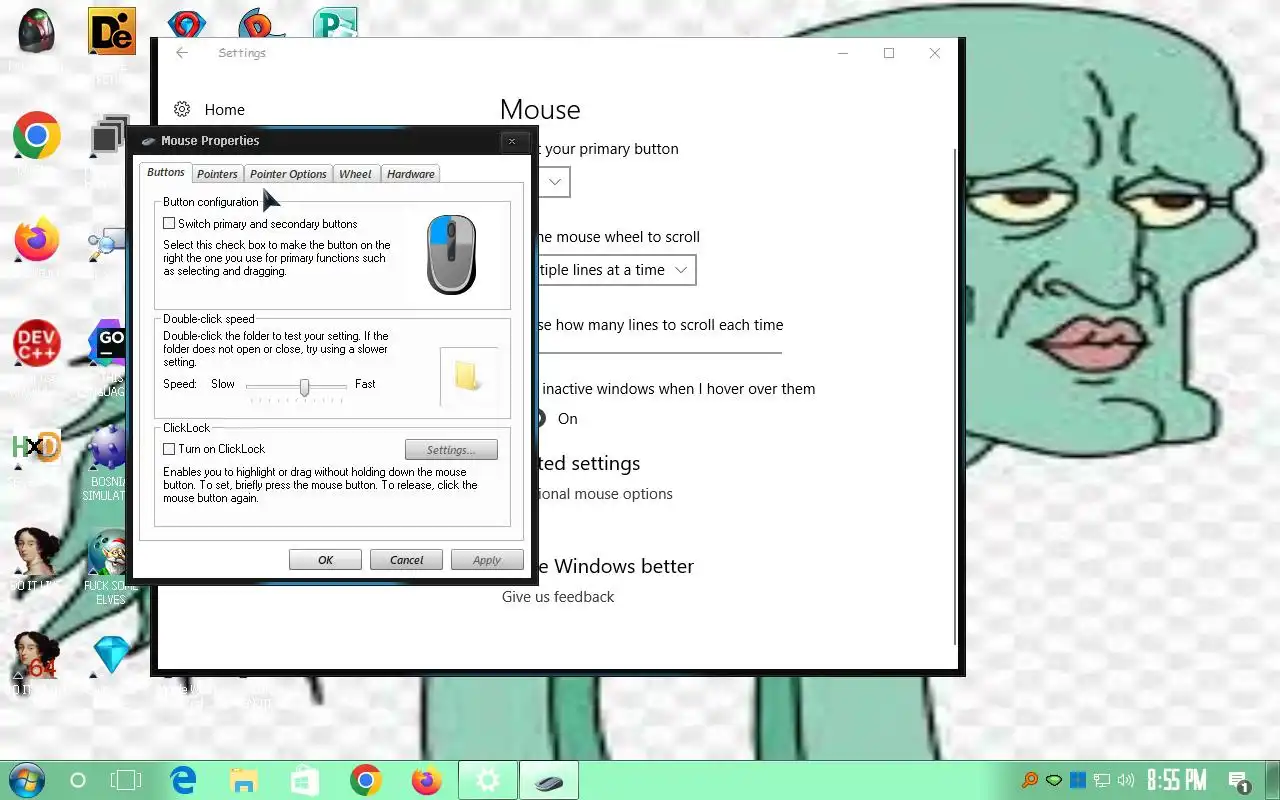Click the Give us feedback link
Image resolution: width=1280 pixels, height=800 pixels.
(x=558, y=597)
